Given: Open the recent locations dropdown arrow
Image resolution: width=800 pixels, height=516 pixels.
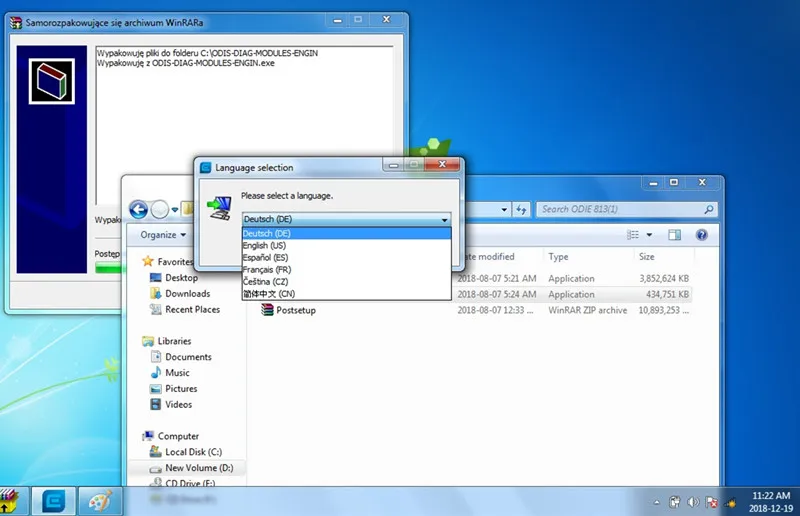Looking at the screenshot, I should [x=175, y=210].
